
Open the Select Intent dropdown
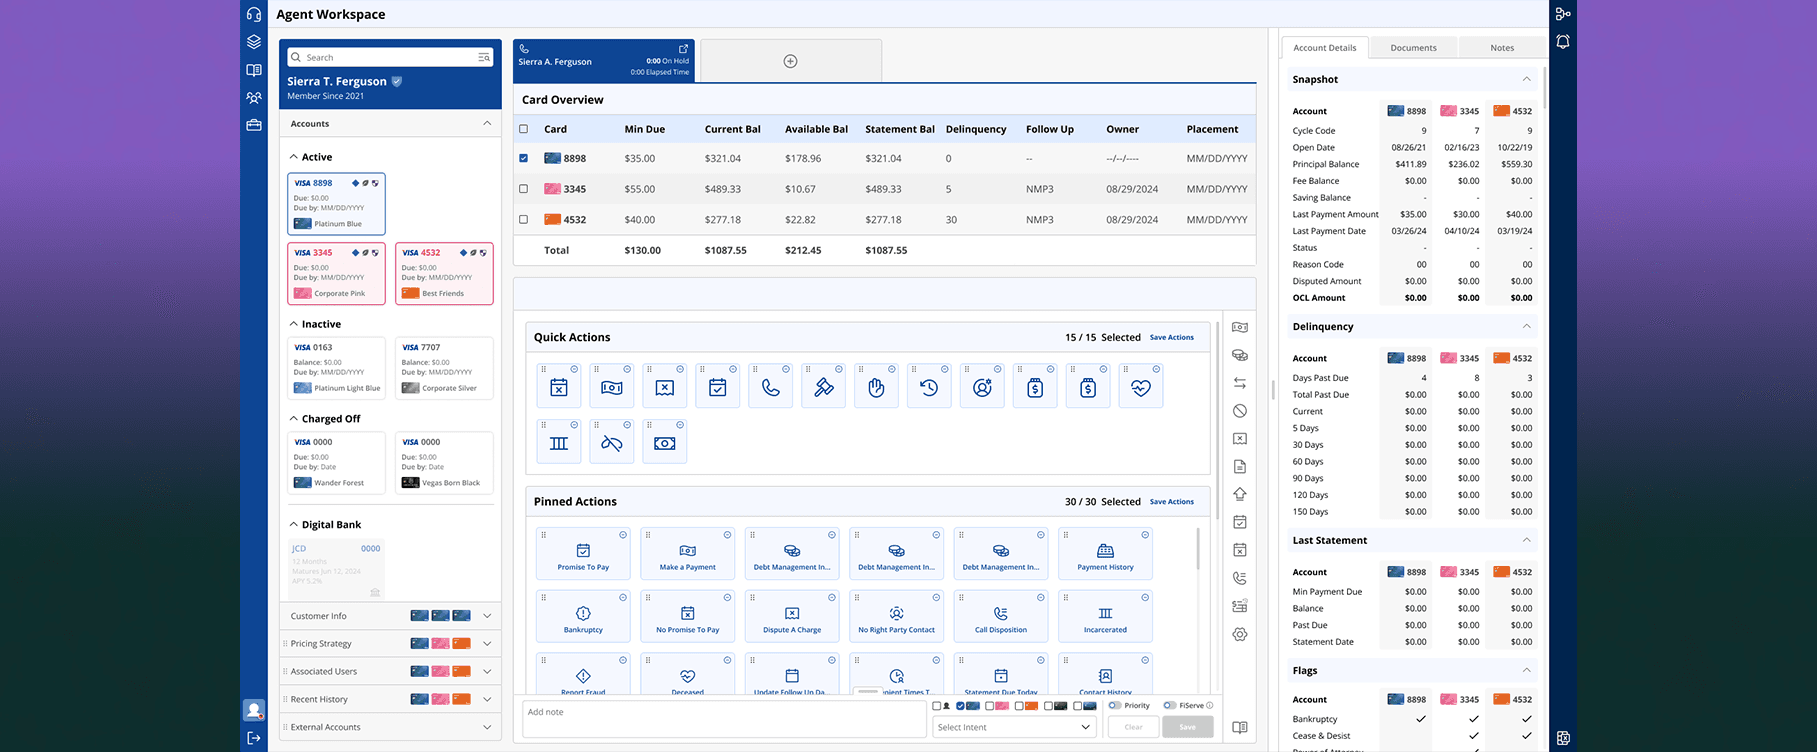1015,727
